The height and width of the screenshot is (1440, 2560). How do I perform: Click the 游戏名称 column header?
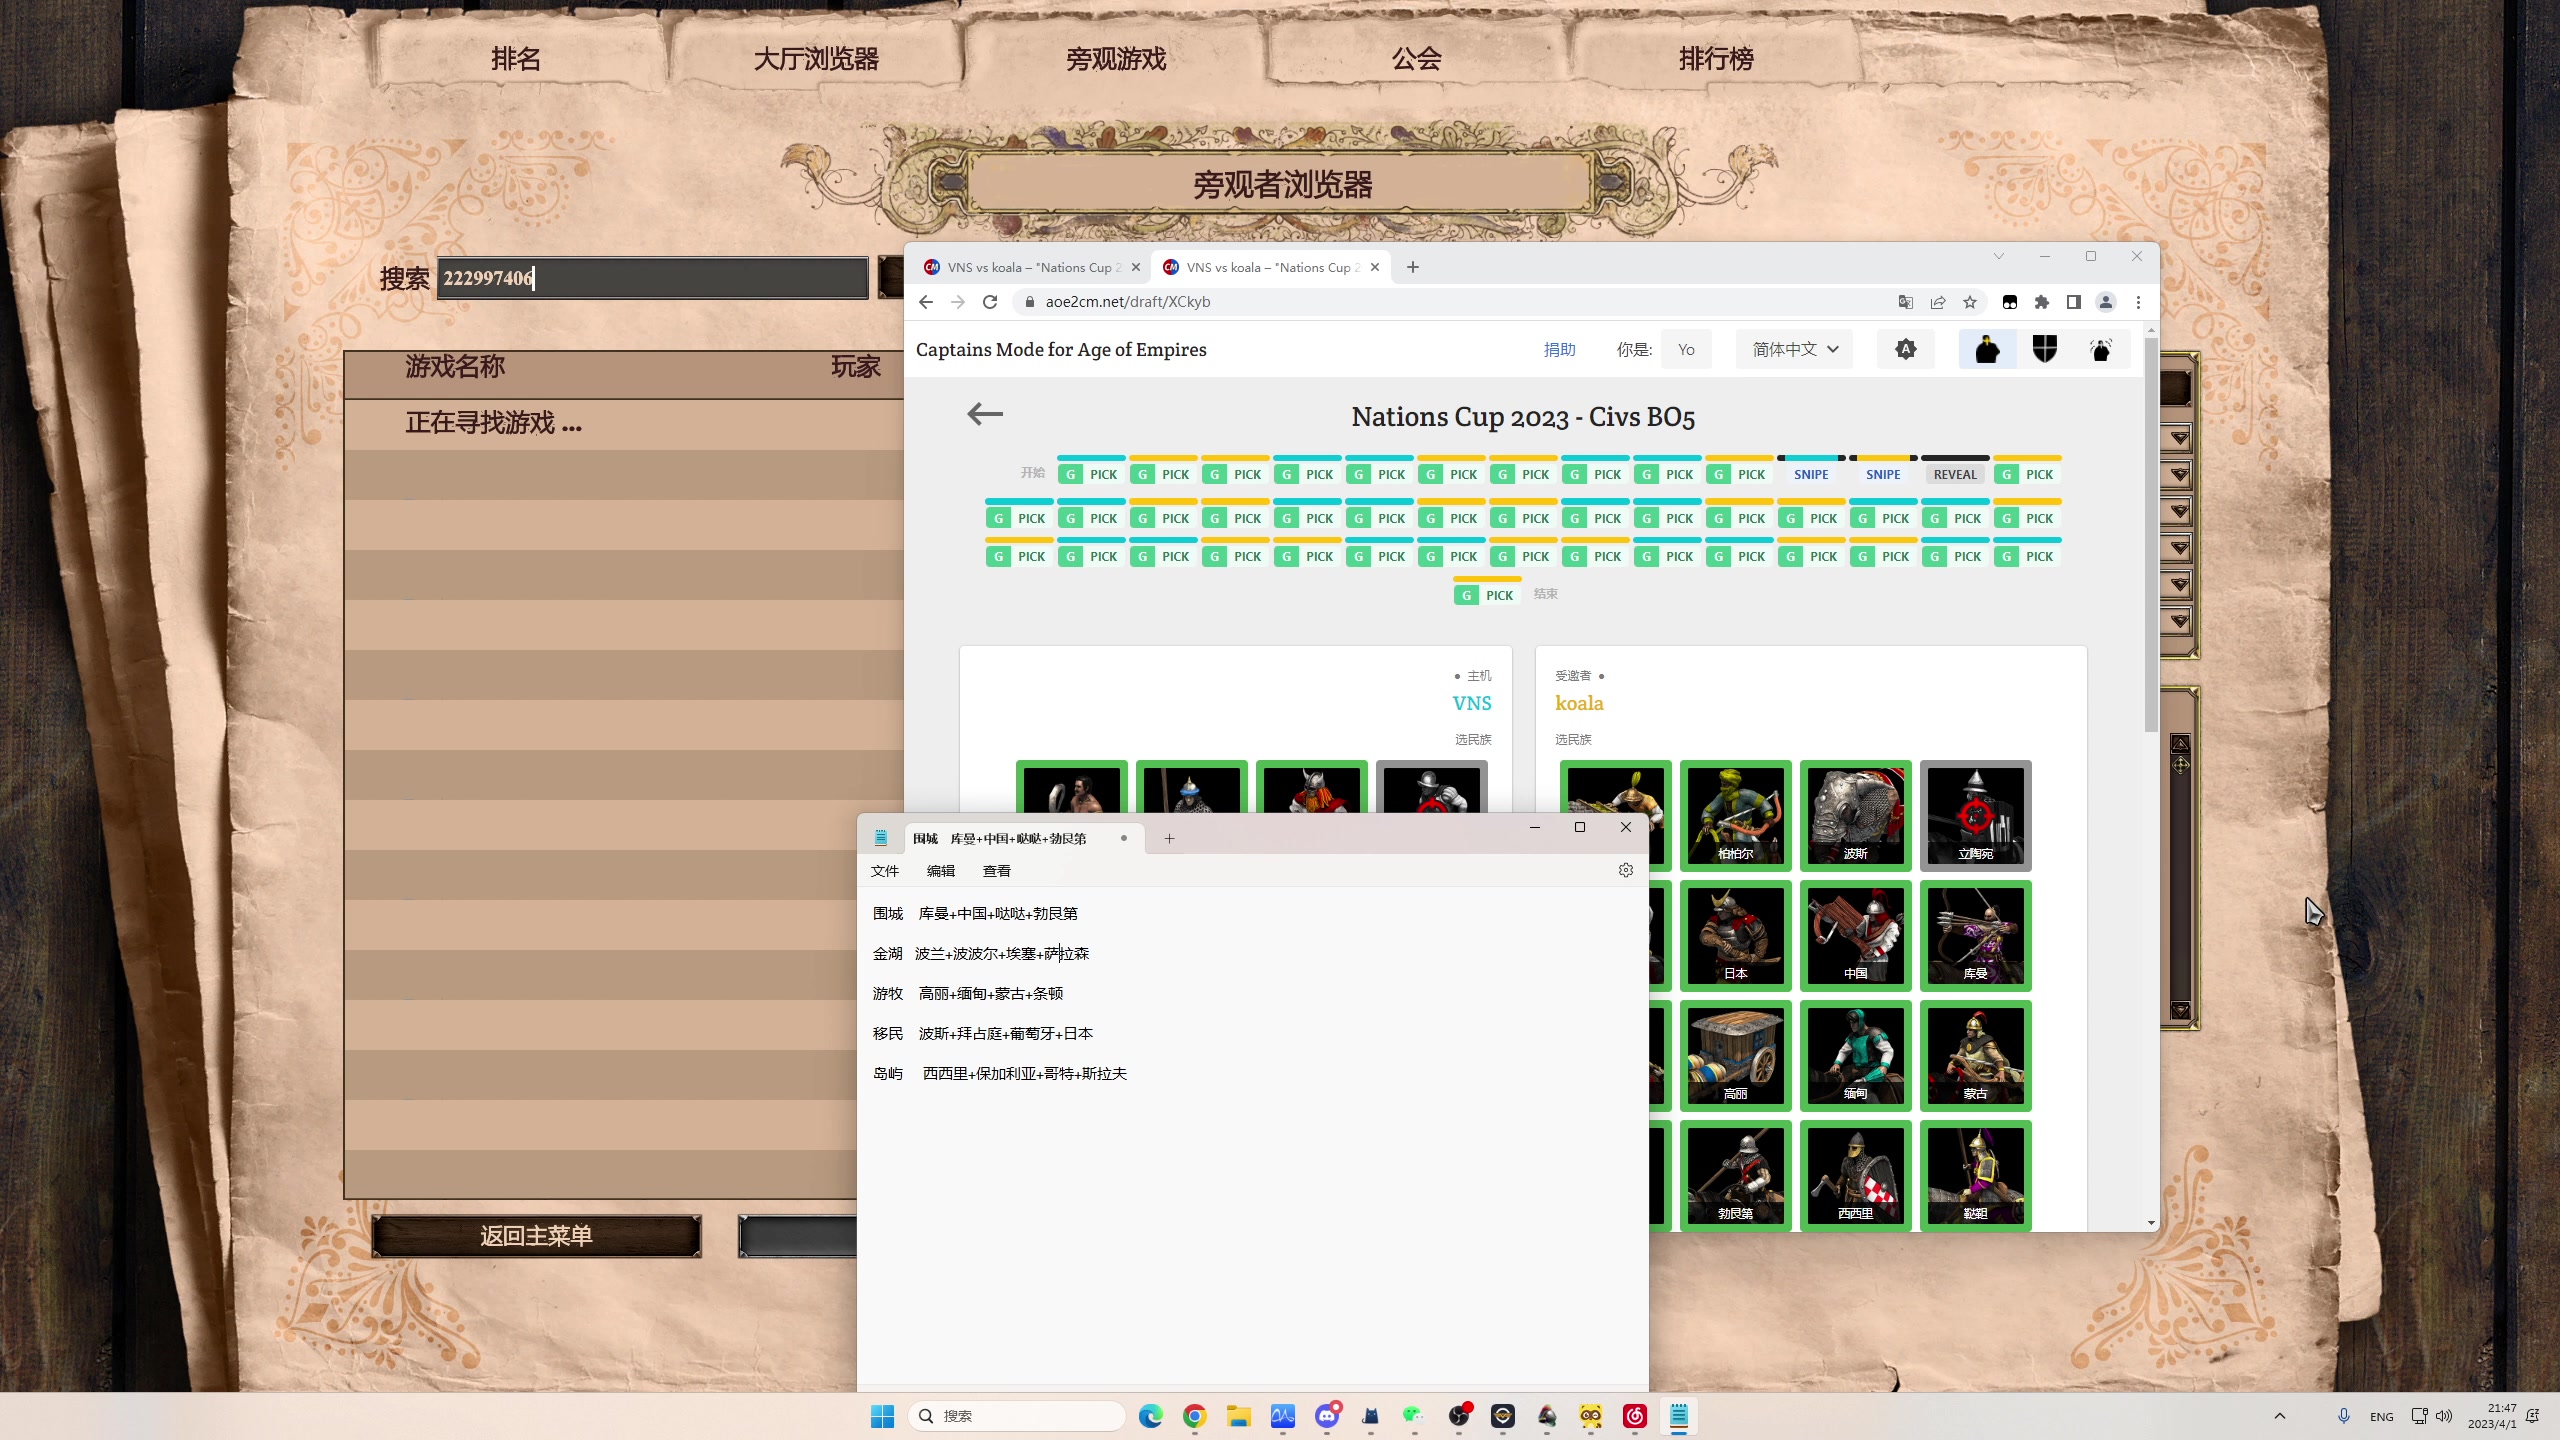pos(455,366)
